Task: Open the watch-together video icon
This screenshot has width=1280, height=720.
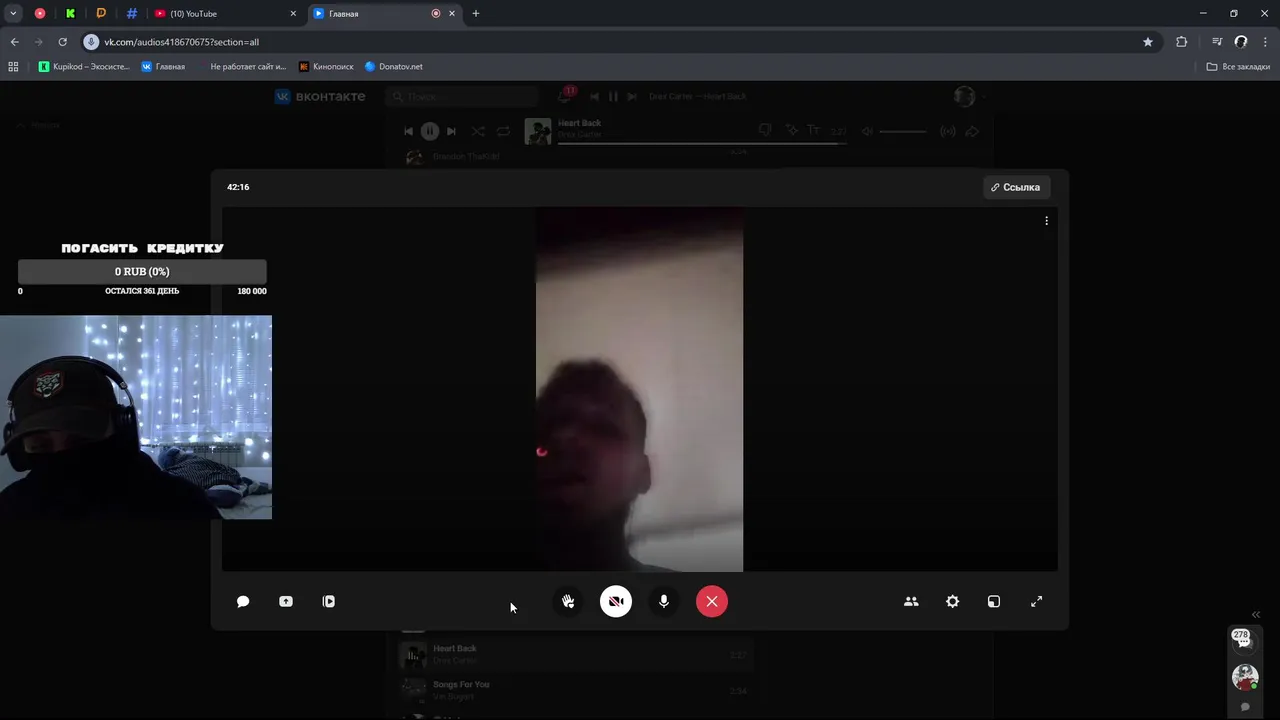Action: click(x=329, y=601)
